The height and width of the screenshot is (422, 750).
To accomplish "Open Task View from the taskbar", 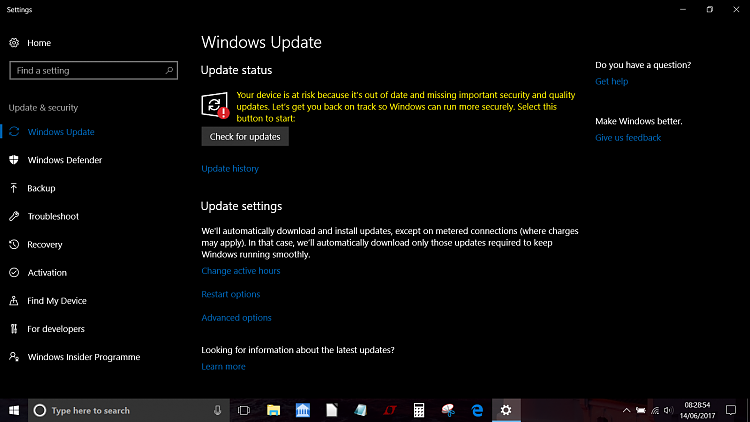I will (x=244, y=411).
